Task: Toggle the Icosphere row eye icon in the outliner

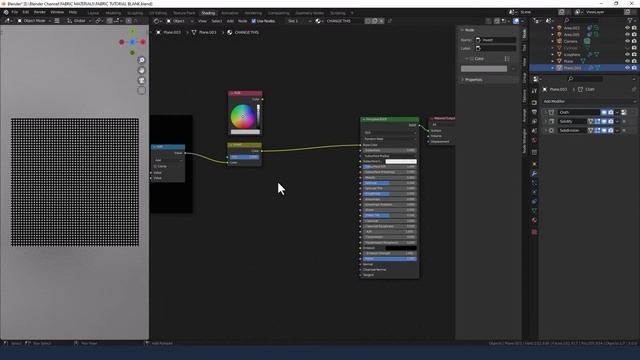Action: click(x=627, y=54)
